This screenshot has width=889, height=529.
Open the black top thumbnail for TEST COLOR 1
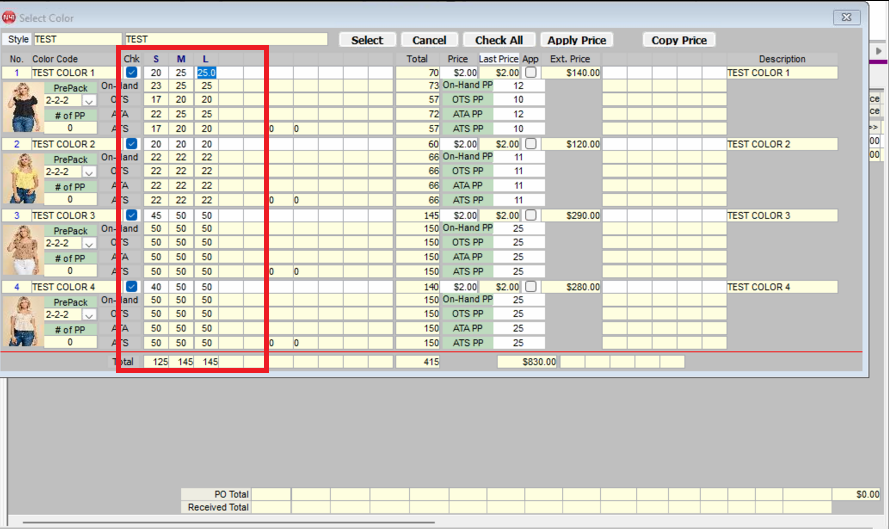pyautogui.click(x=23, y=107)
